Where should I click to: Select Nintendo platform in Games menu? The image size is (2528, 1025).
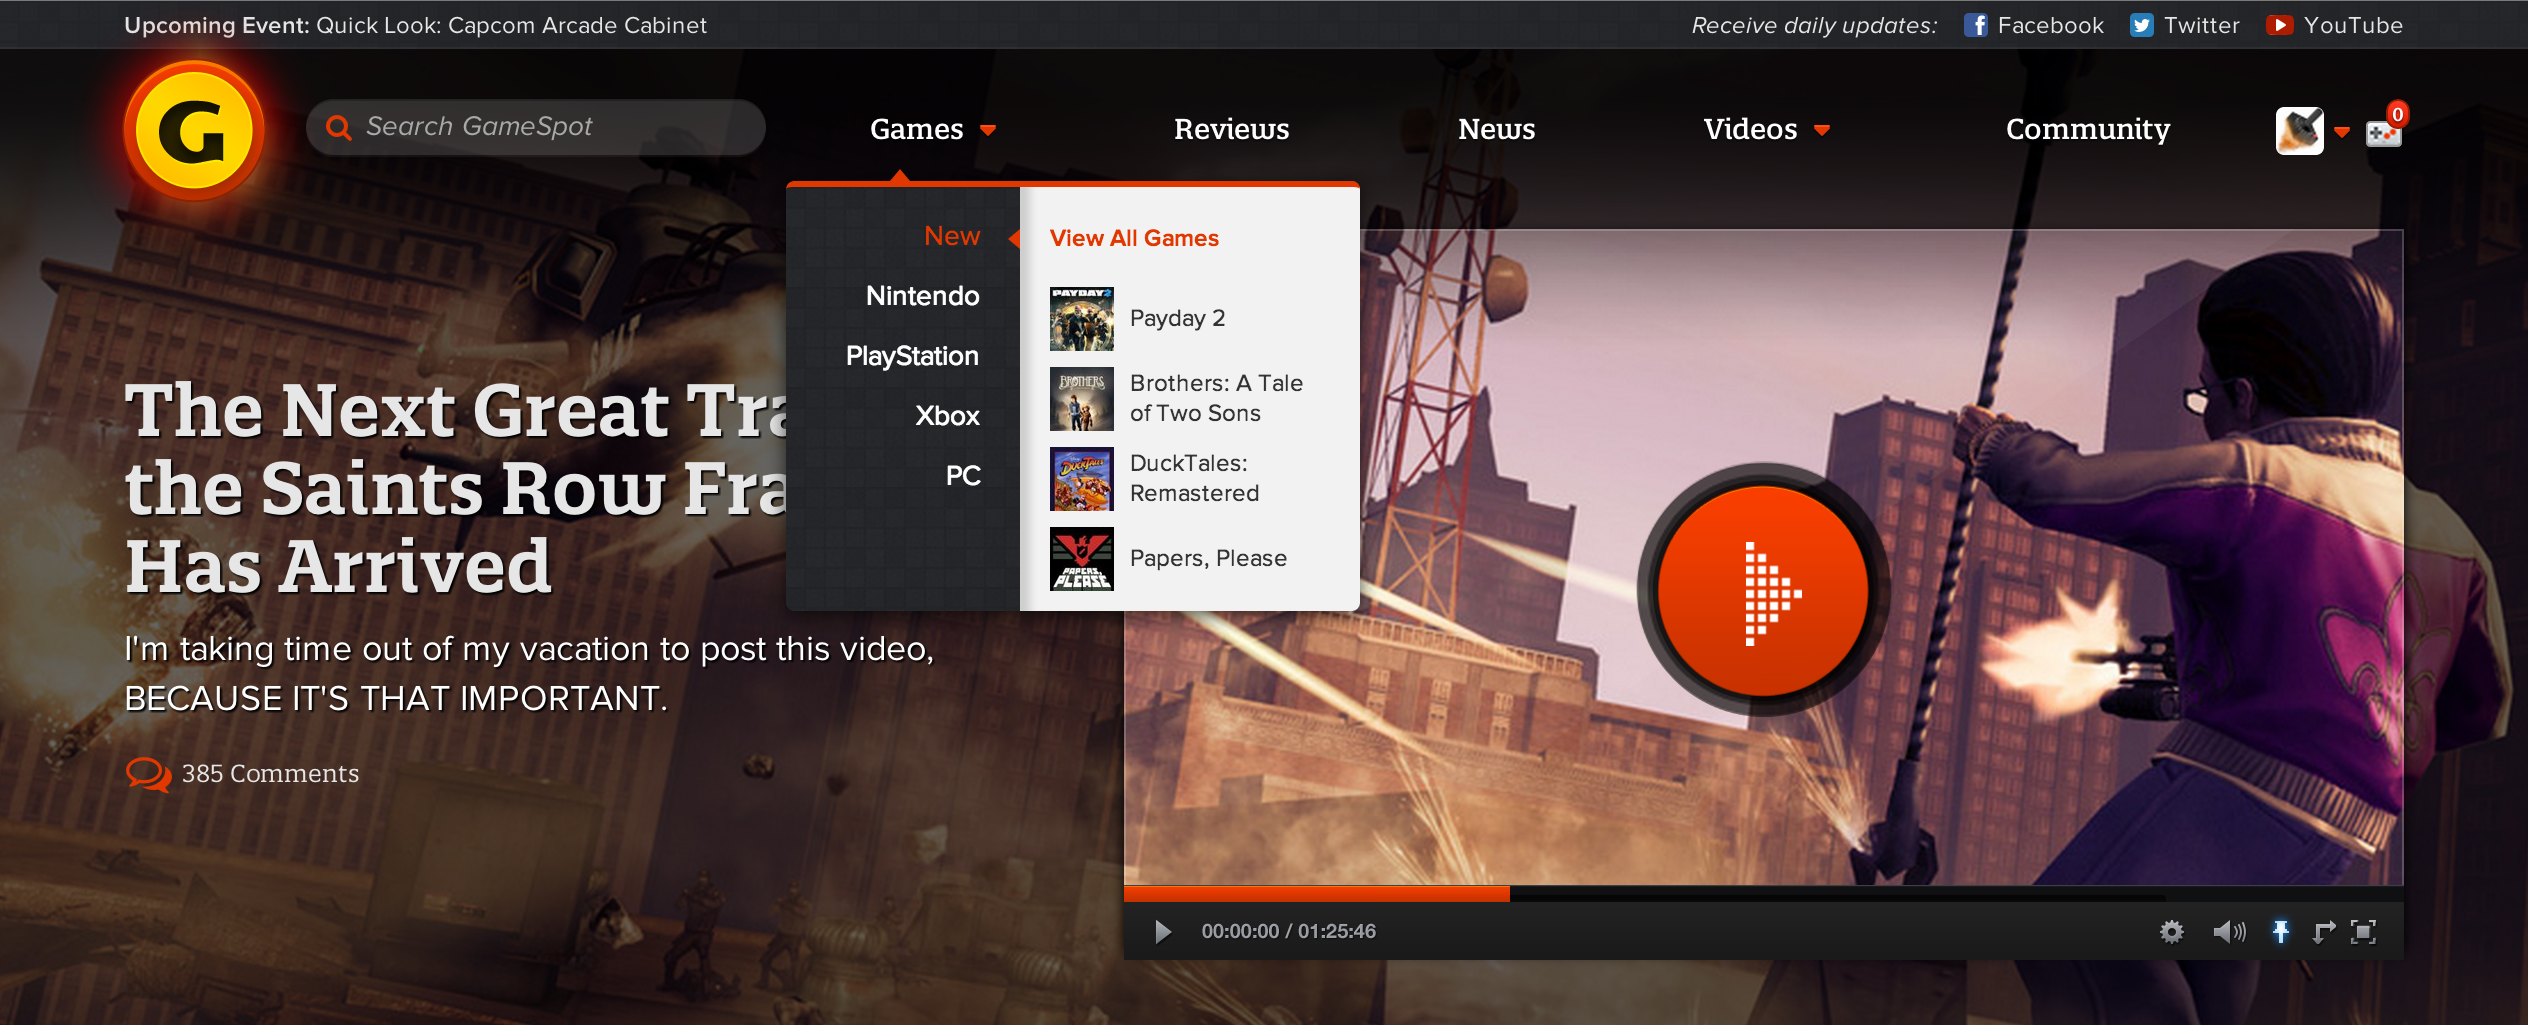922,296
